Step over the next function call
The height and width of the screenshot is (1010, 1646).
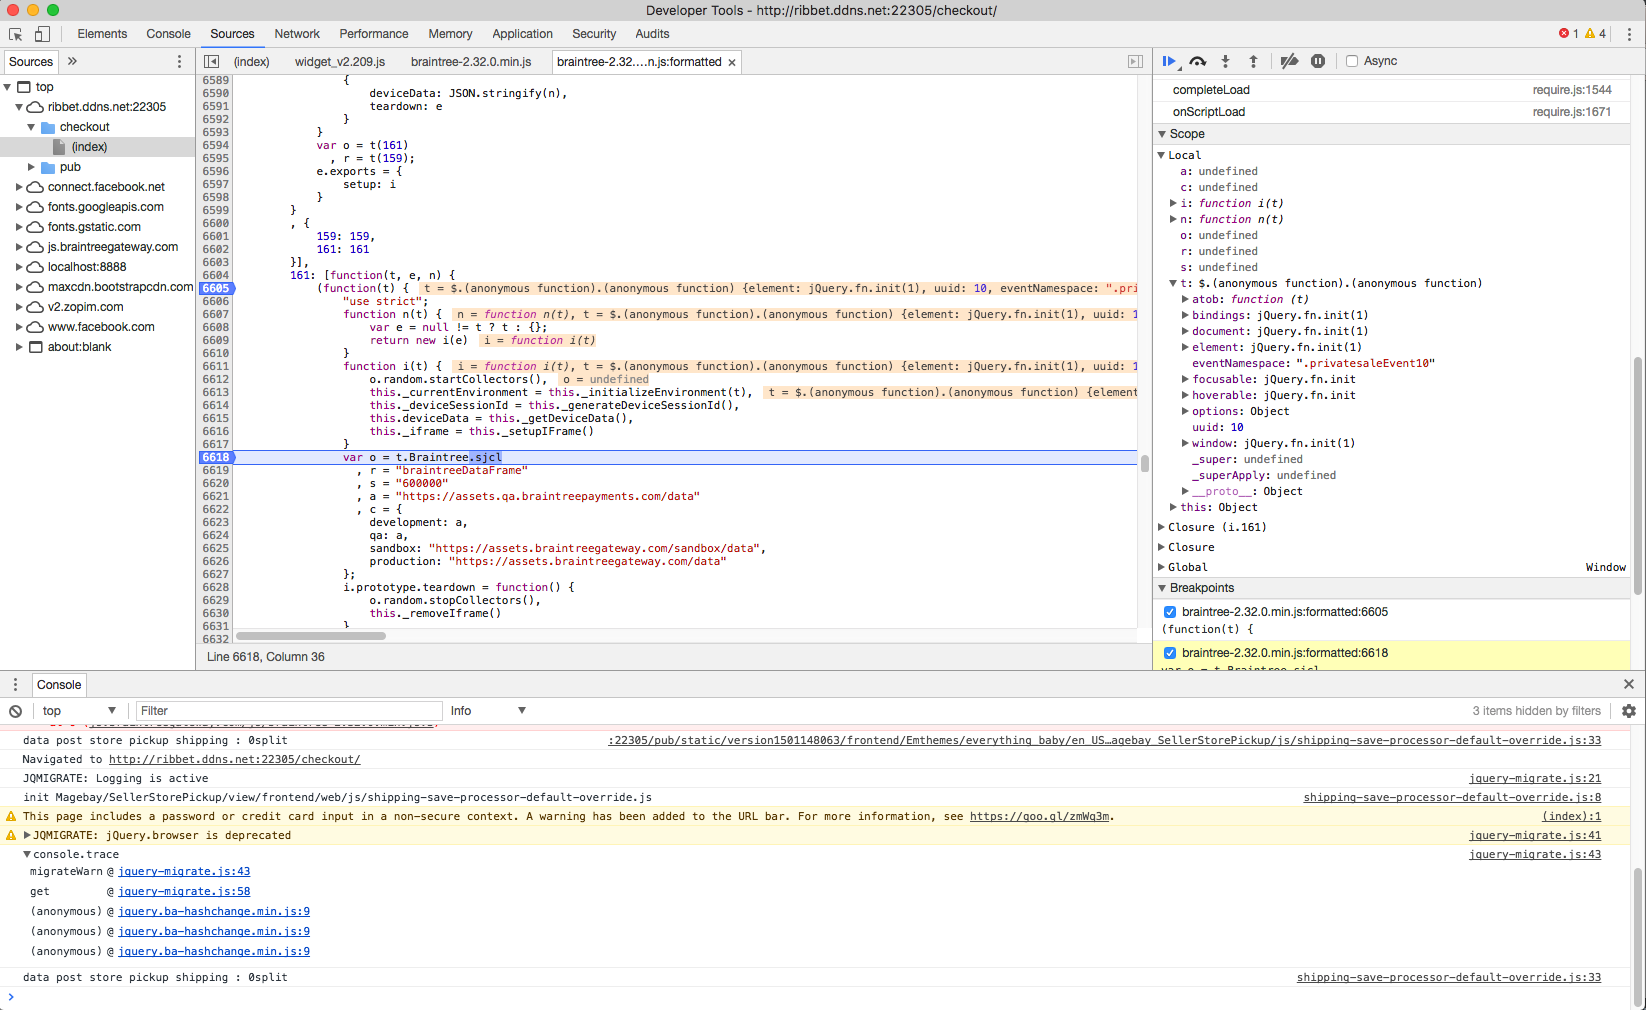[1198, 61]
